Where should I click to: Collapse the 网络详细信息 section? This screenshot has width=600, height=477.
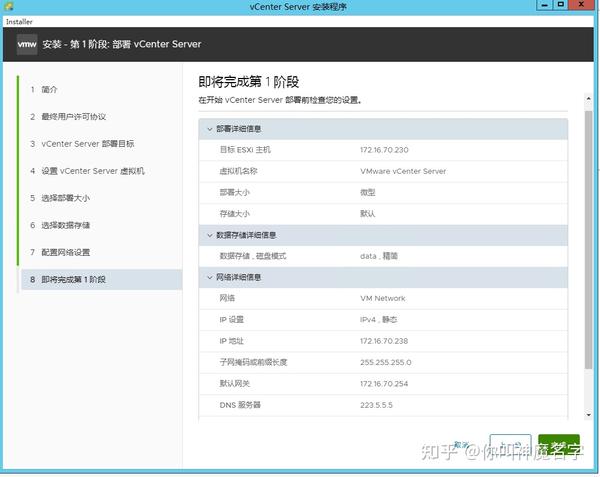(x=209, y=277)
